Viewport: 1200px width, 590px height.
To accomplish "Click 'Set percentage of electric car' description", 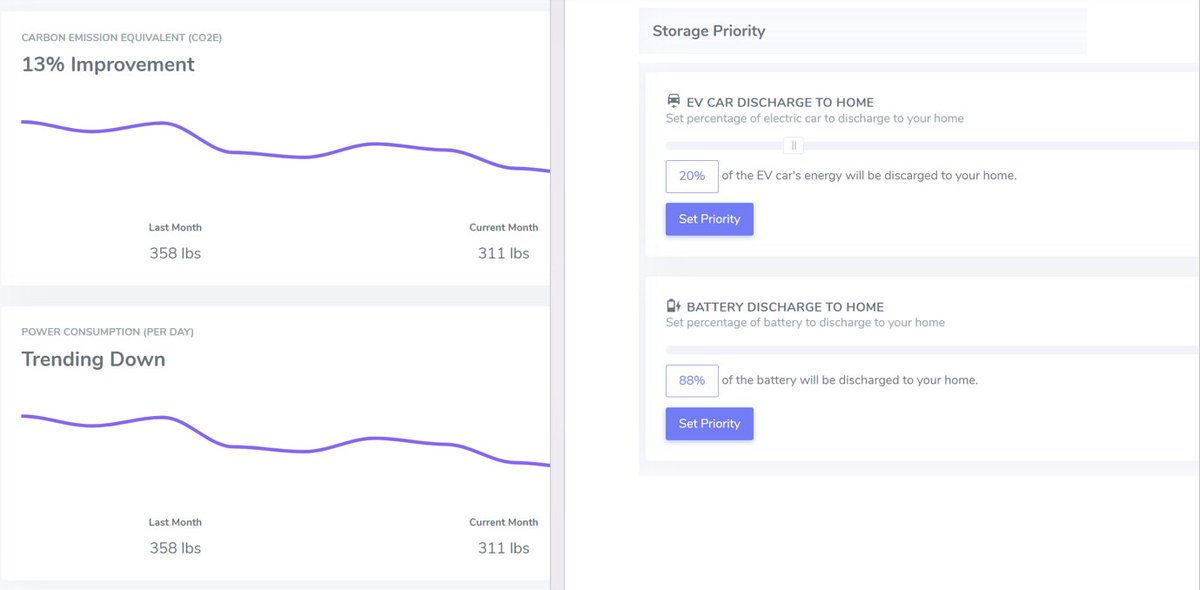I will (815, 118).
